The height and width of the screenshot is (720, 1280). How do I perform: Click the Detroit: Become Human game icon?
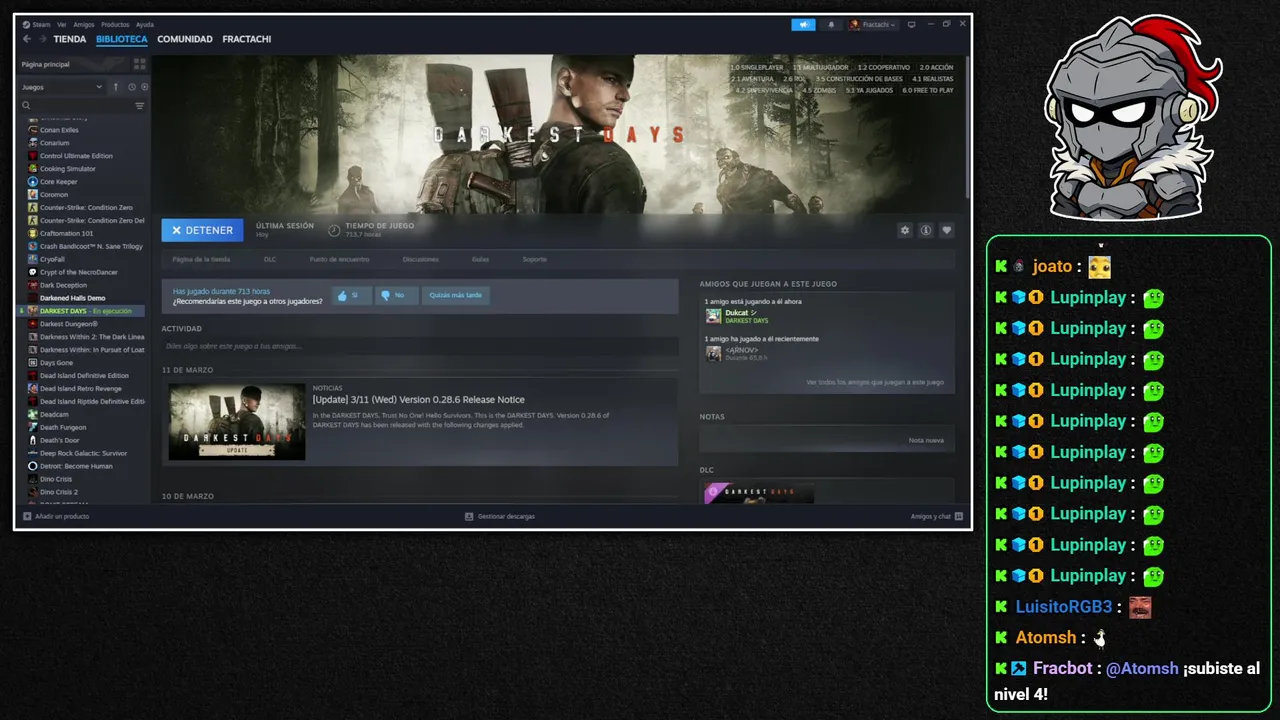33,466
